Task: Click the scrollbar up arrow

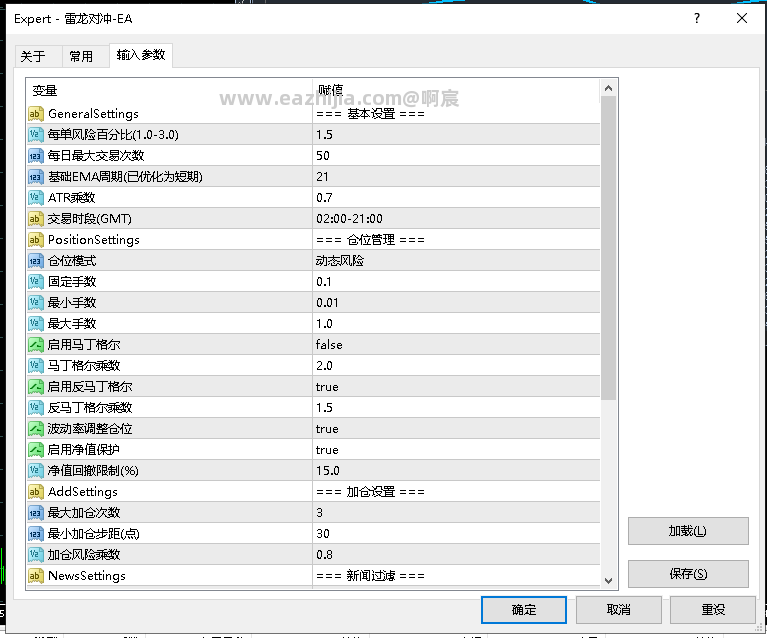Action: click(609, 88)
